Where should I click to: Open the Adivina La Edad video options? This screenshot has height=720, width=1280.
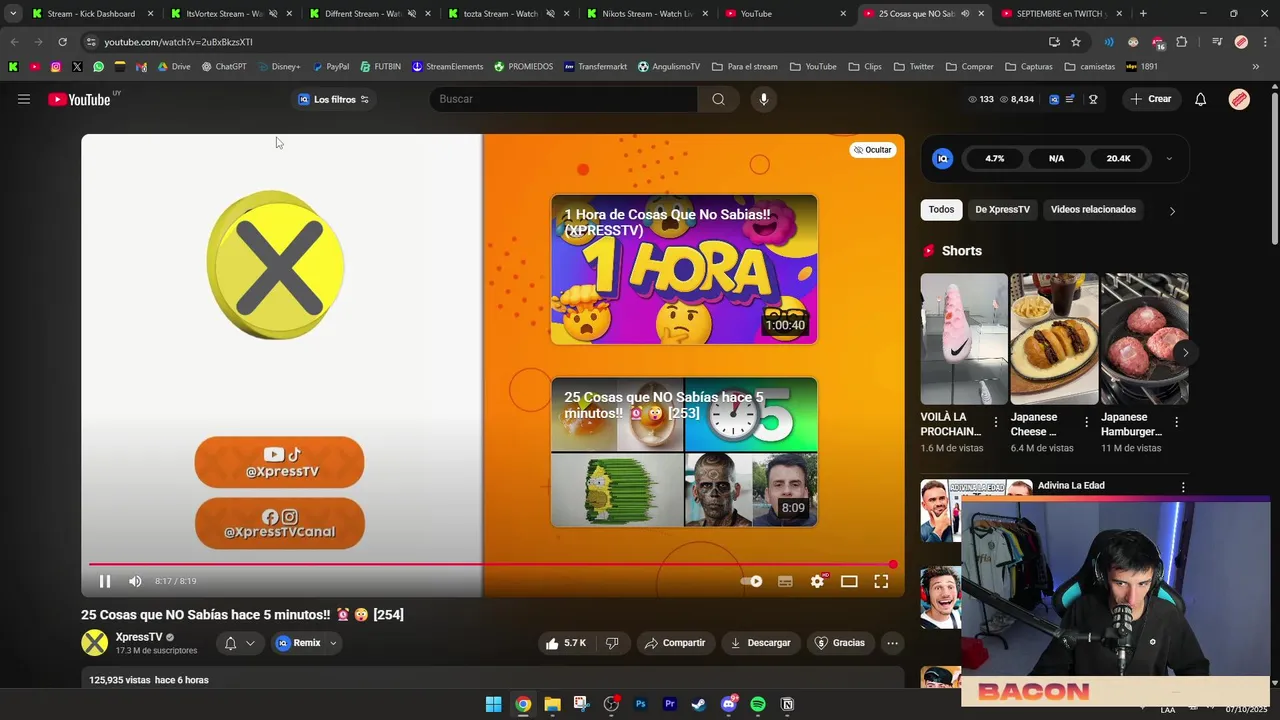1183,487
